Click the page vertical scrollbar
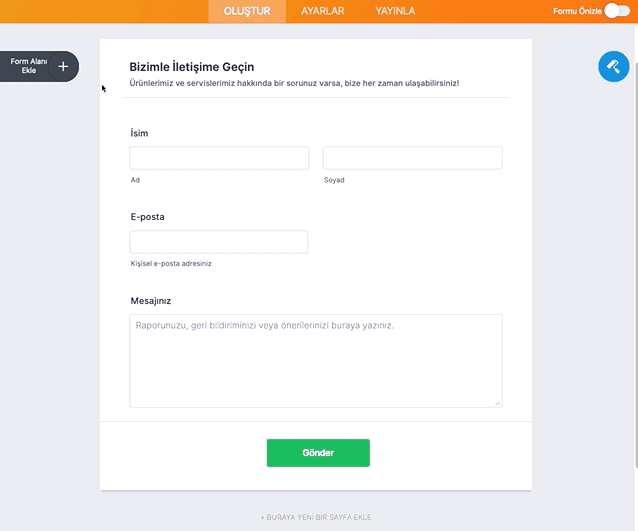 (x=636, y=244)
